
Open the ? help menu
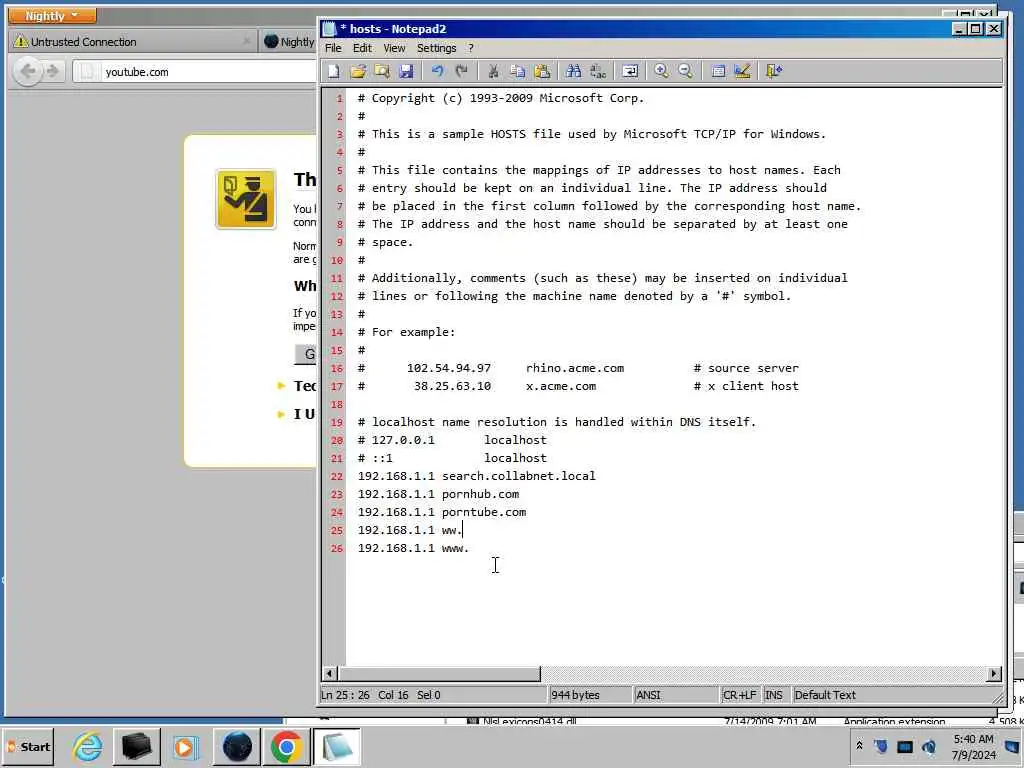(x=470, y=48)
